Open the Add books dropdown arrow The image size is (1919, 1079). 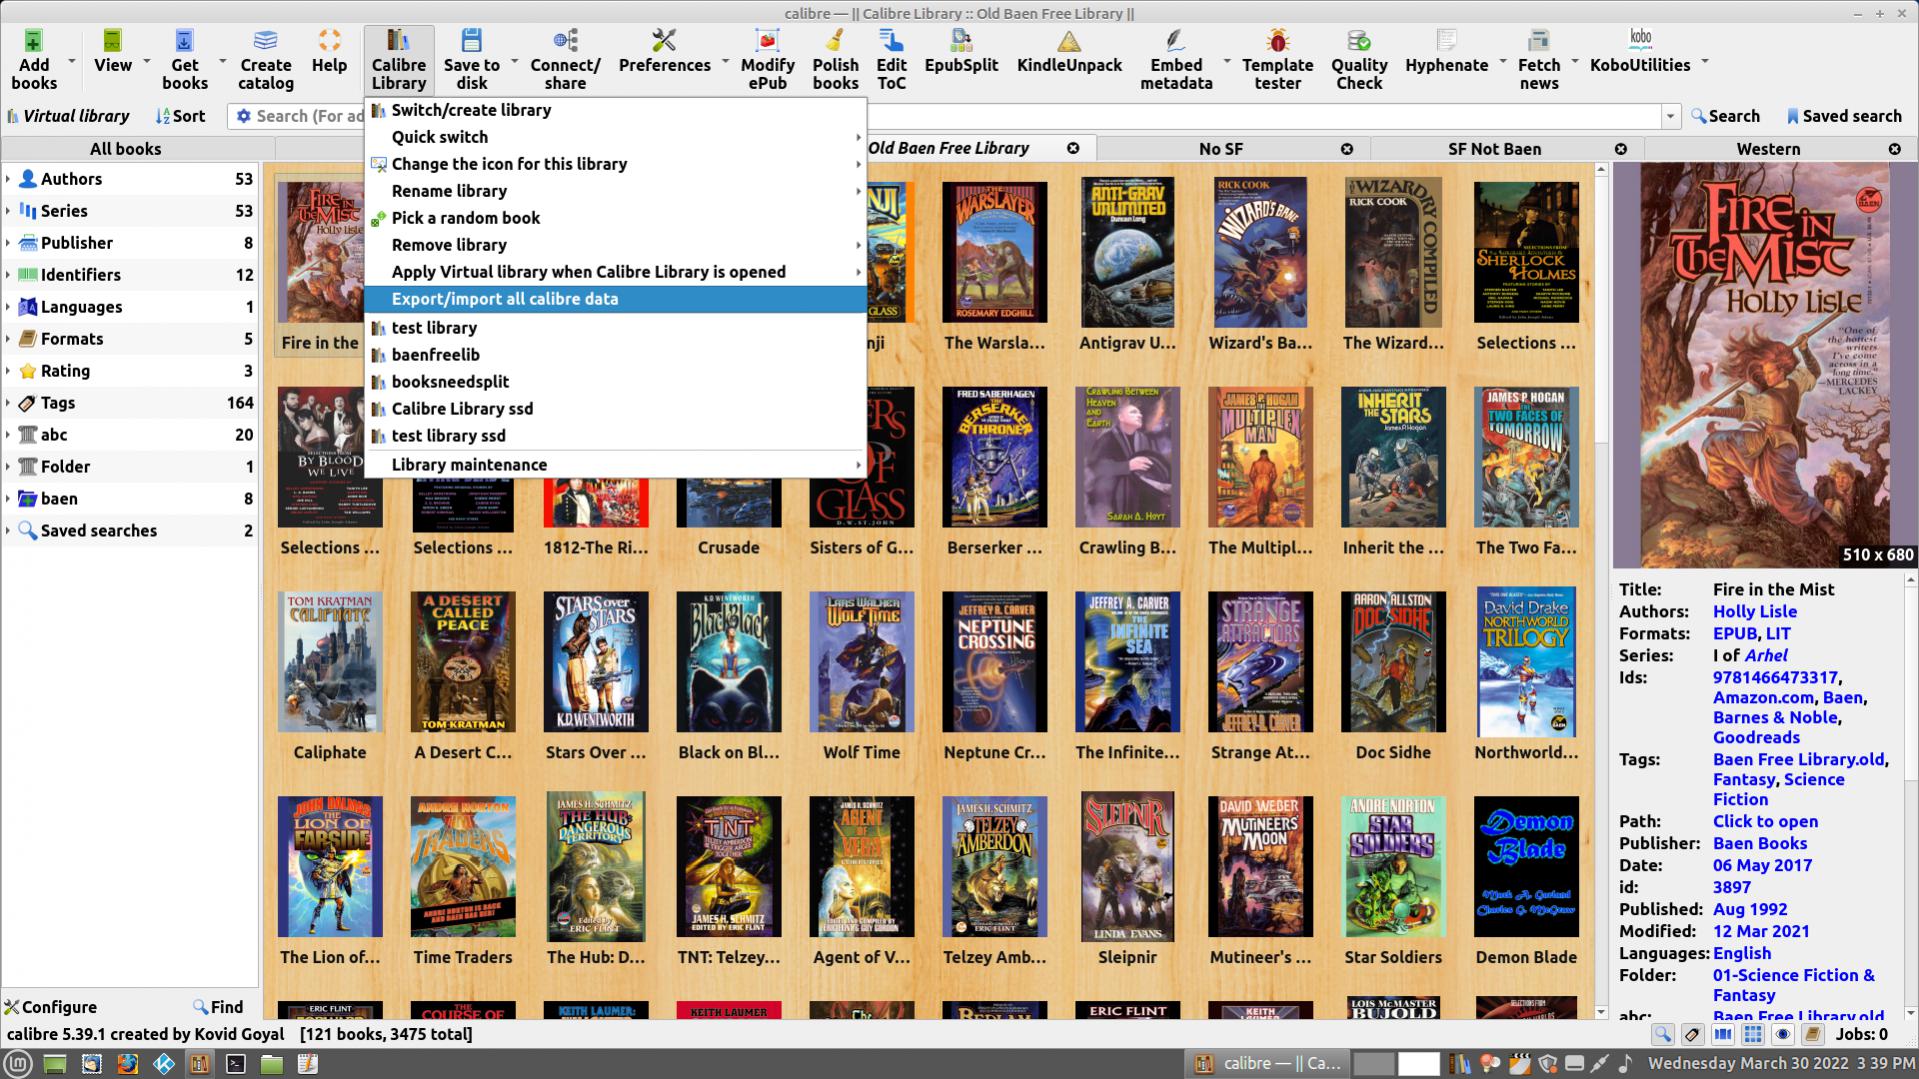[70, 62]
